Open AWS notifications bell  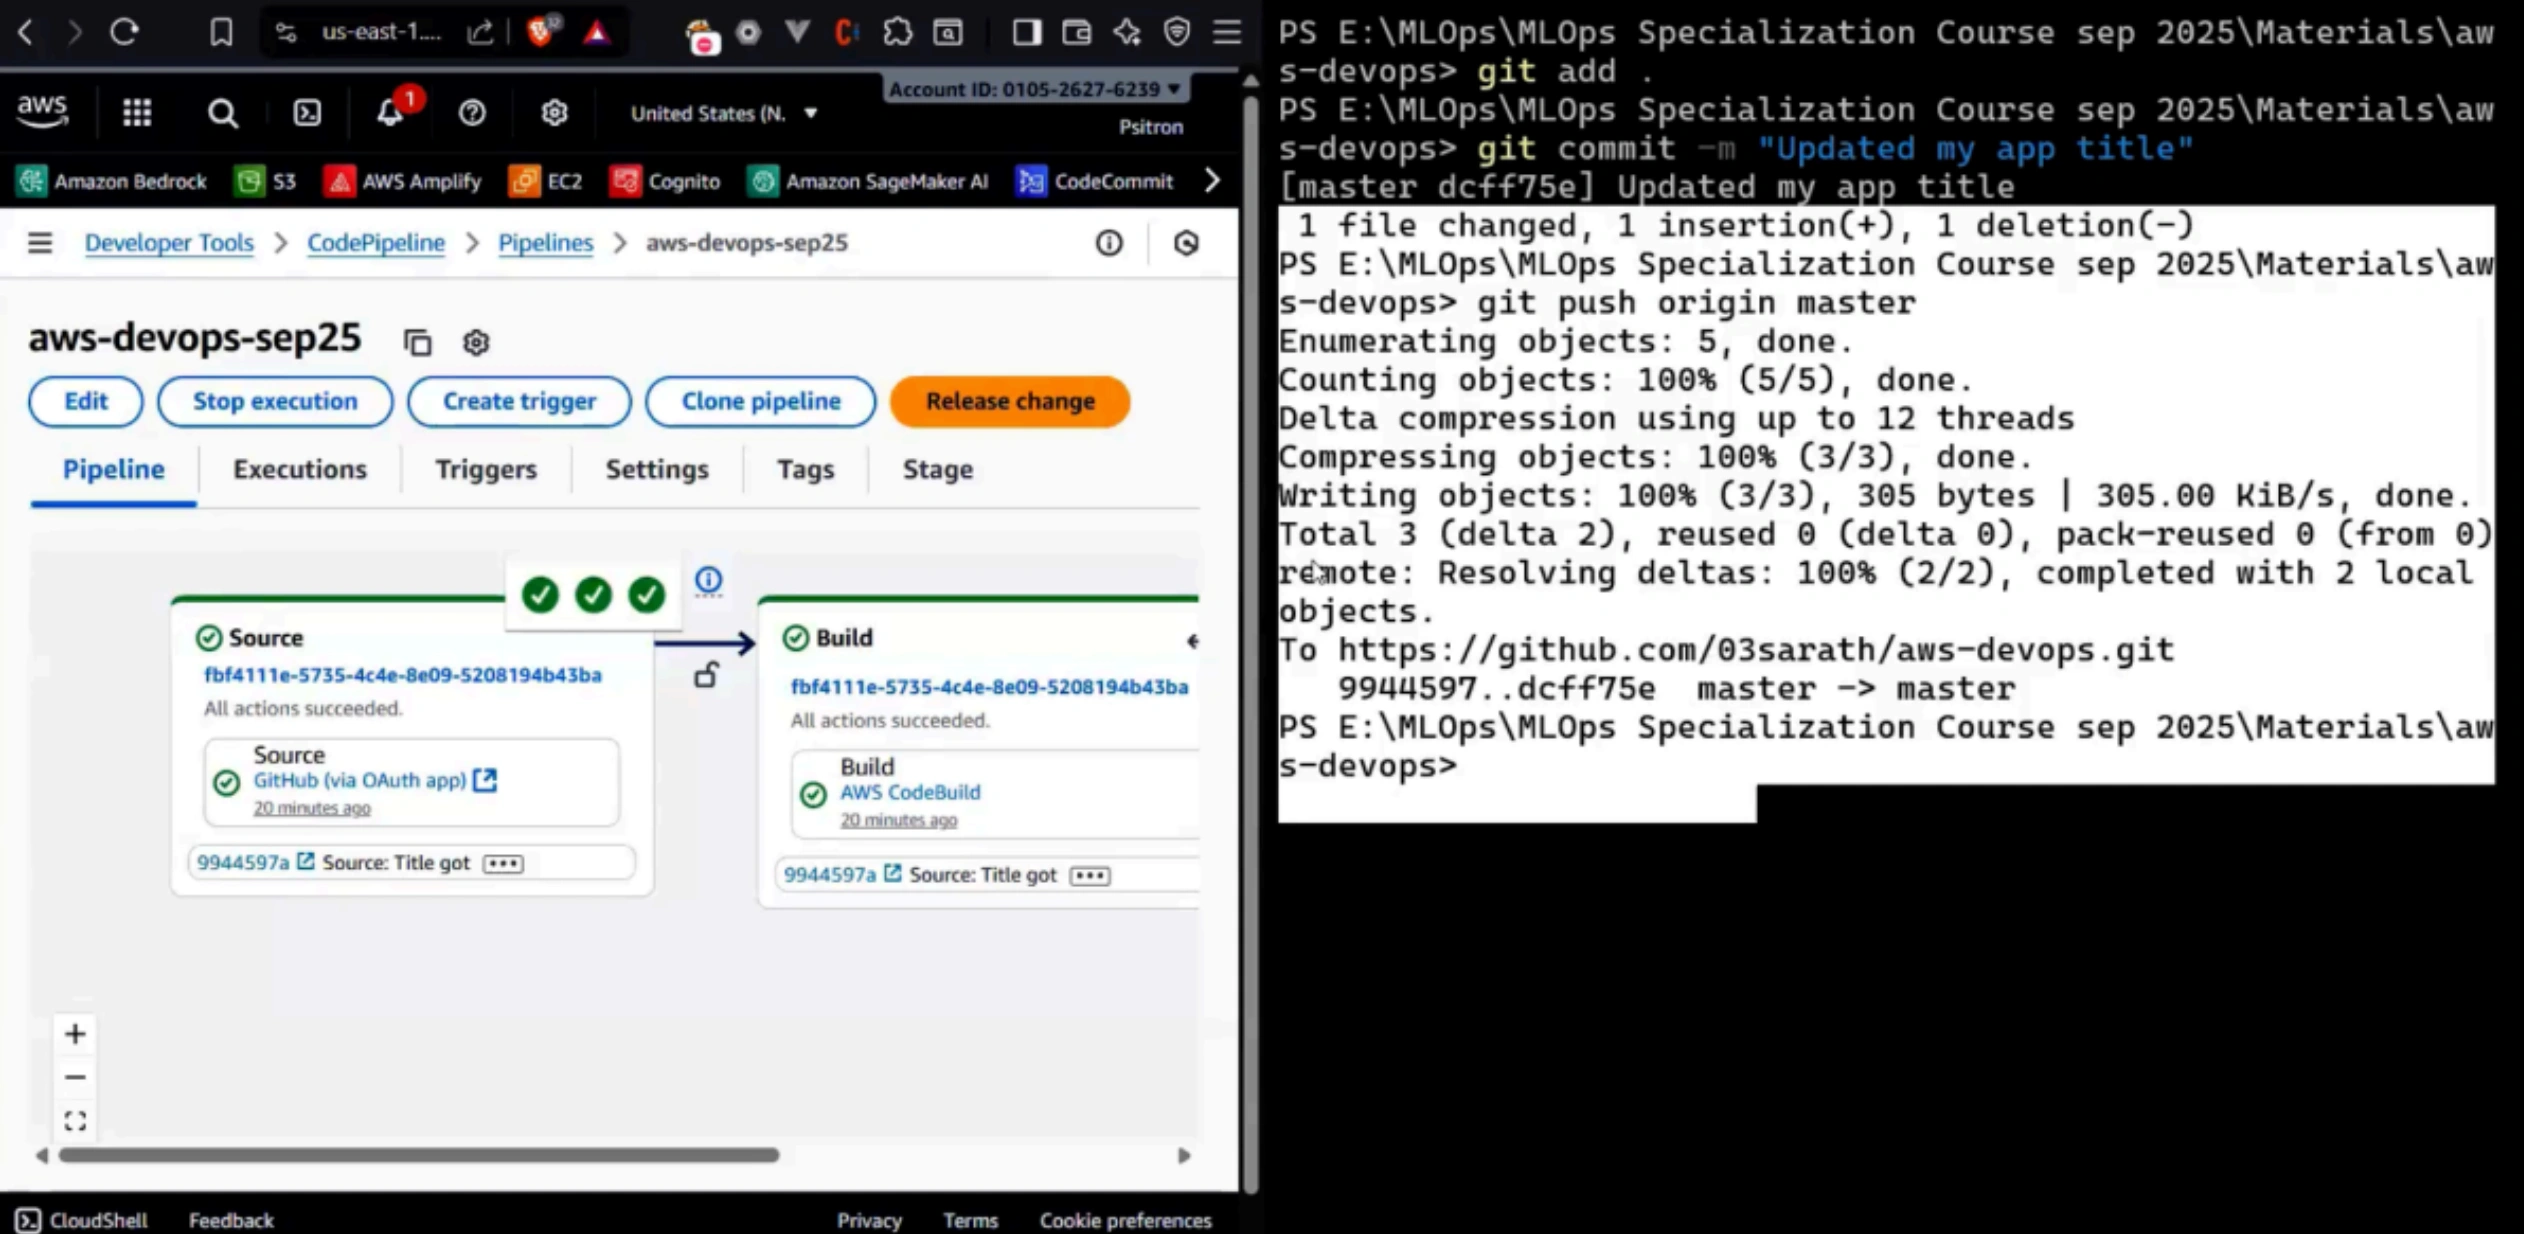point(390,113)
